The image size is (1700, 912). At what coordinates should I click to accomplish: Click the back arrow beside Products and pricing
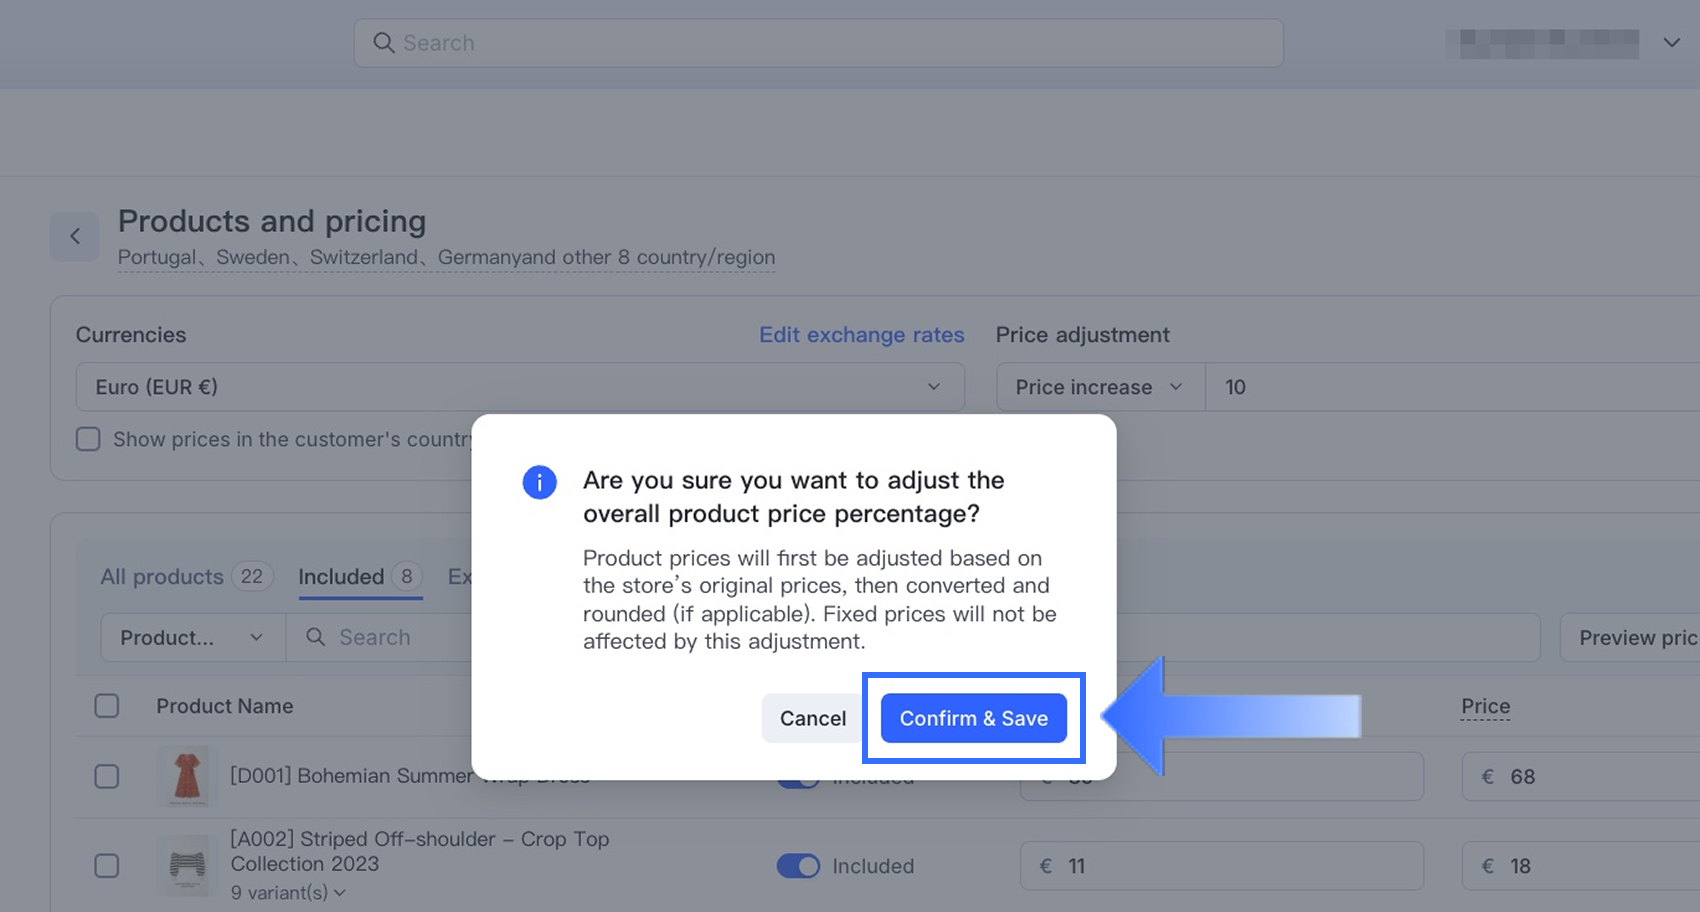pyautogui.click(x=75, y=236)
